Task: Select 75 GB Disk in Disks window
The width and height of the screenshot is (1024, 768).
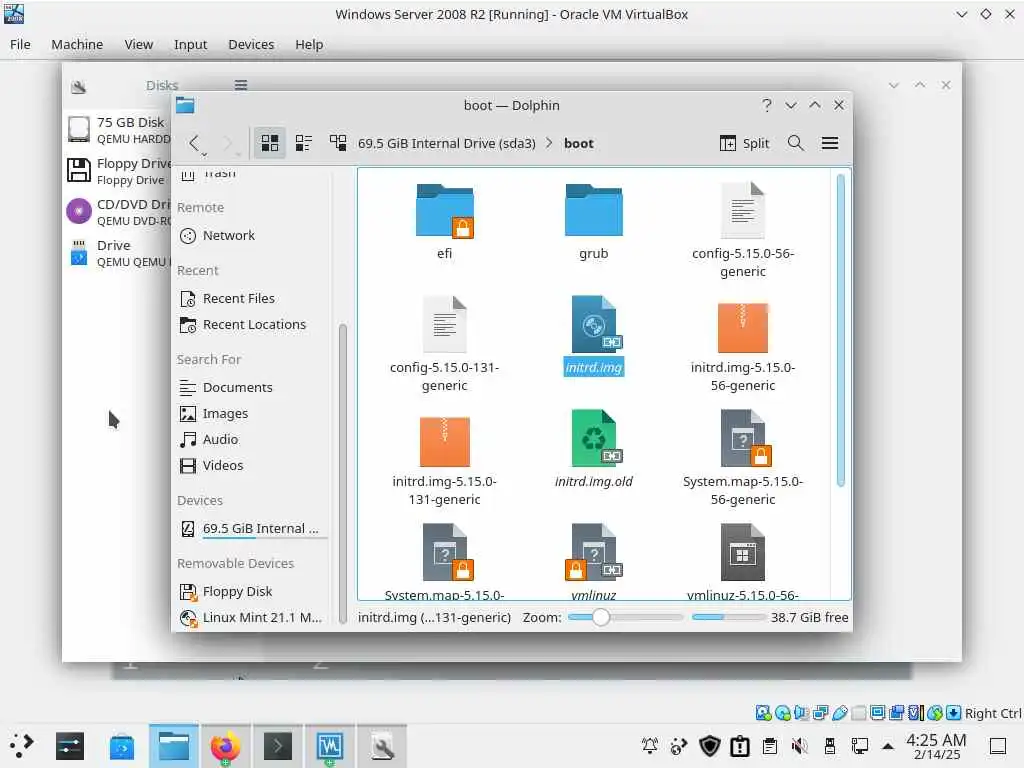Action: (118, 130)
